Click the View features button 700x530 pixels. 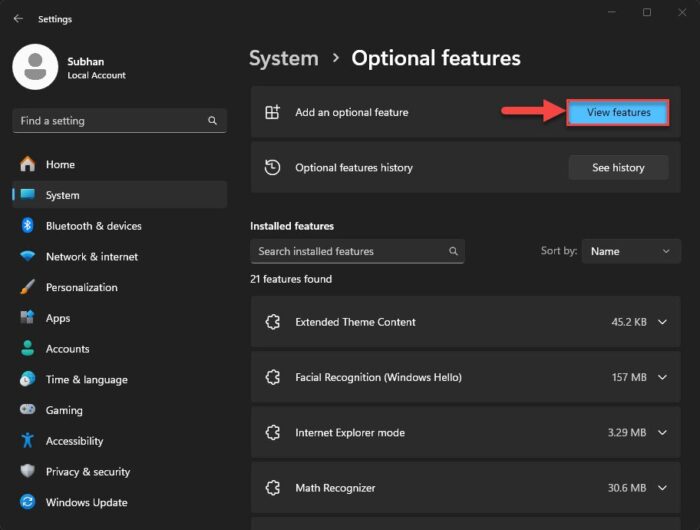click(x=618, y=113)
